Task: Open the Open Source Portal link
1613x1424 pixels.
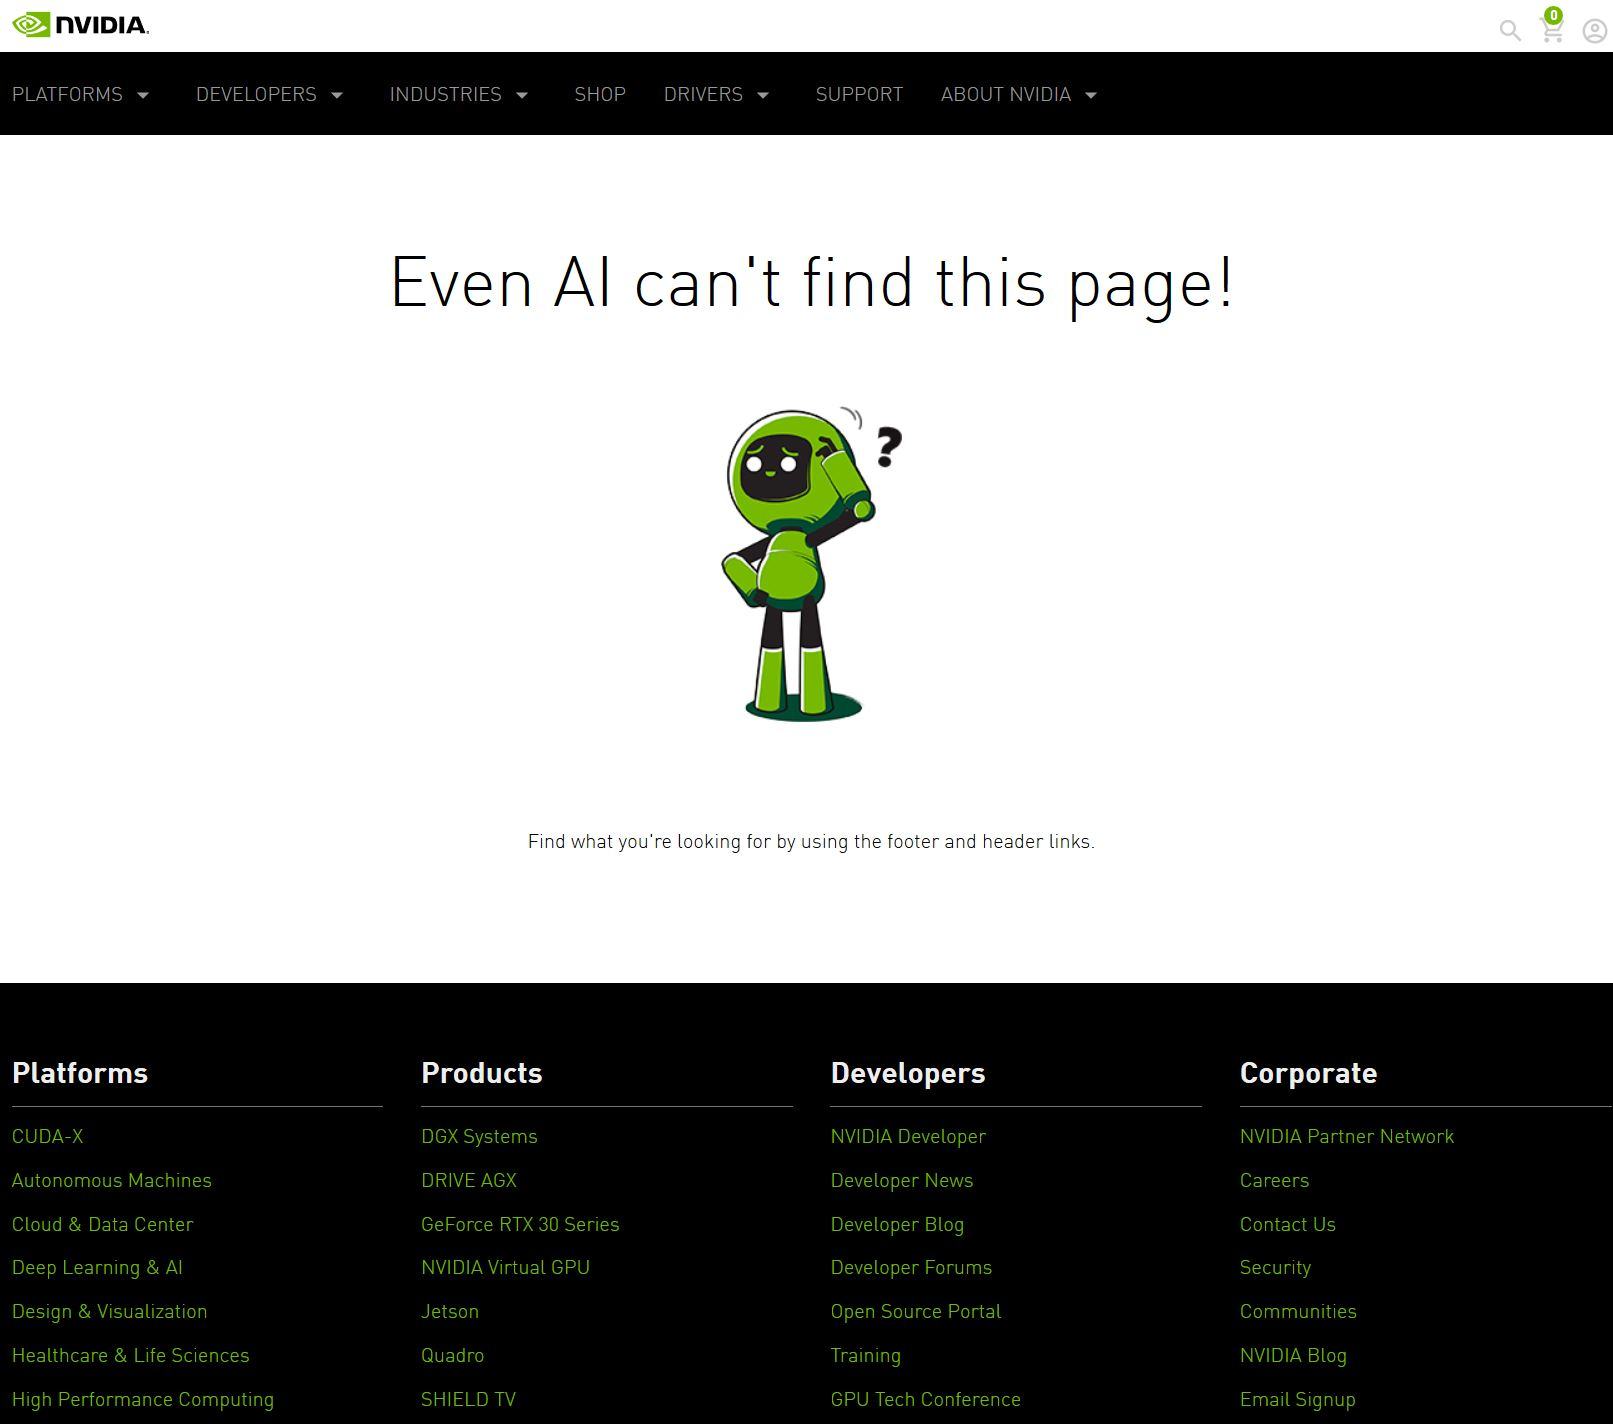Action: (x=916, y=1311)
